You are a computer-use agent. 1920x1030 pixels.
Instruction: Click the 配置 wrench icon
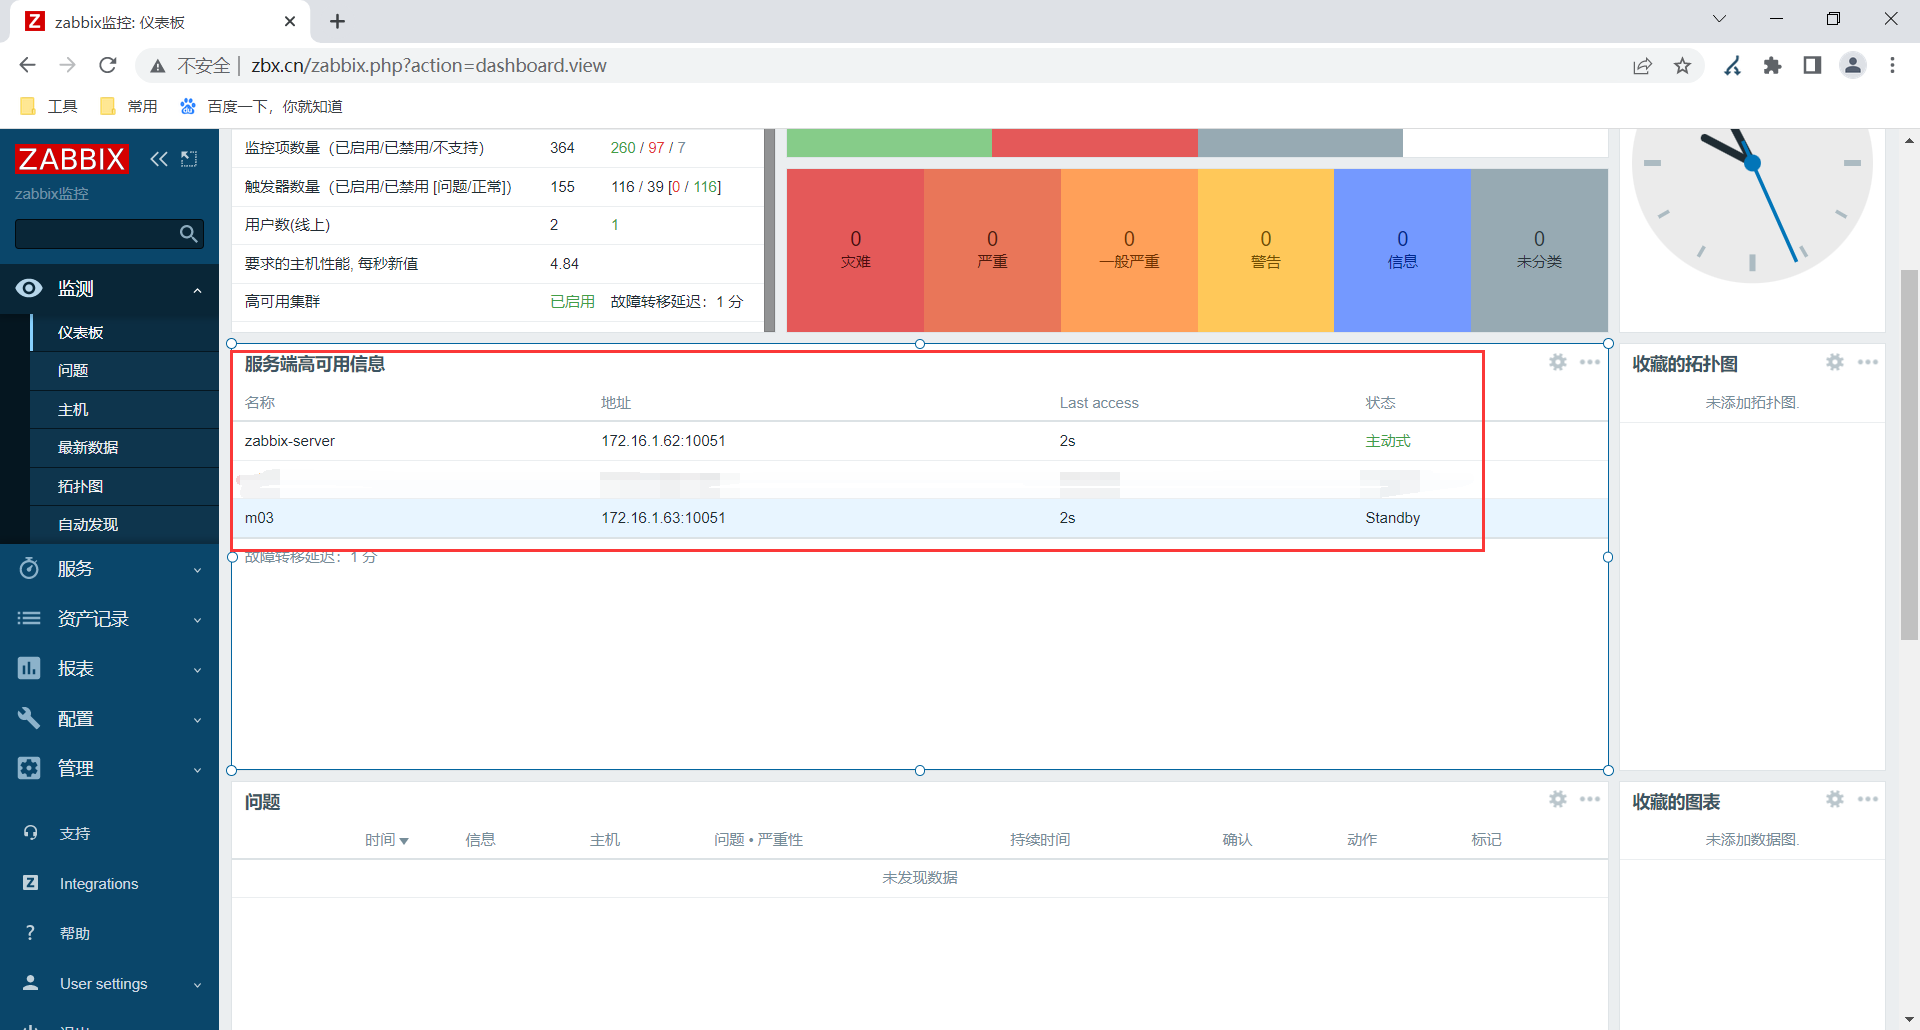29,718
